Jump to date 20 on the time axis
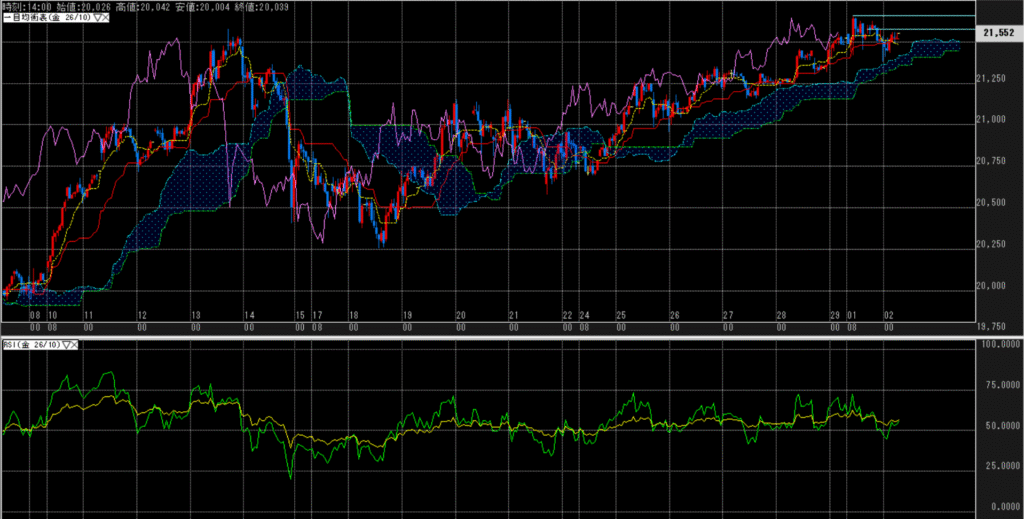 pos(460,314)
